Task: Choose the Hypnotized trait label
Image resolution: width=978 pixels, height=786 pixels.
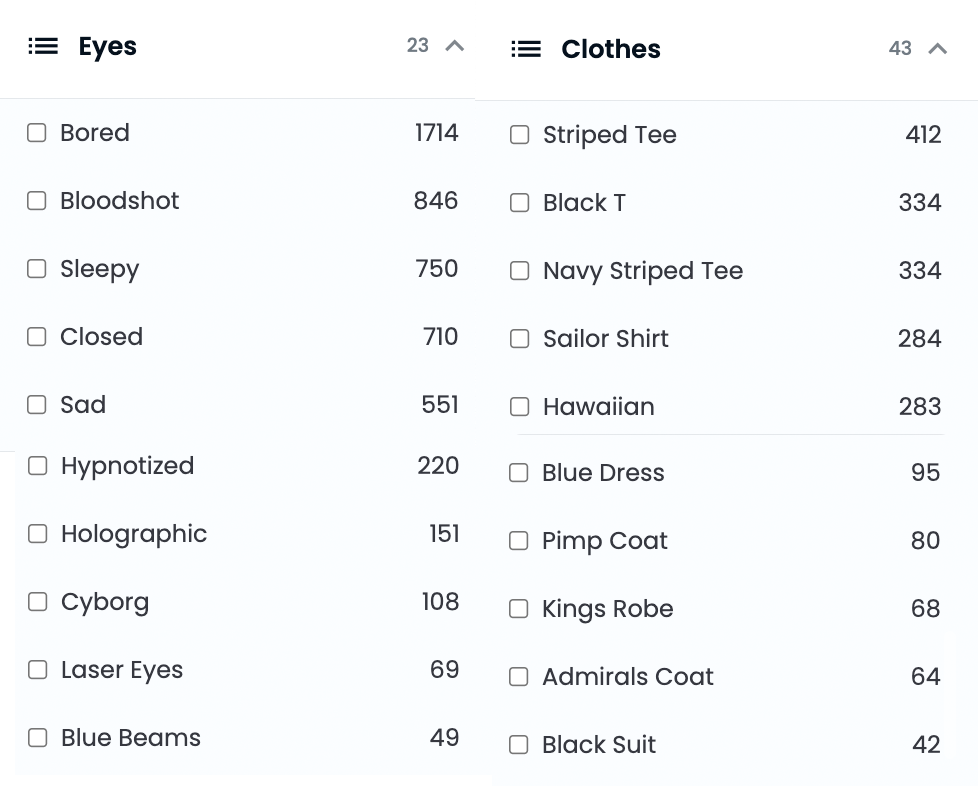Action: coord(128,467)
